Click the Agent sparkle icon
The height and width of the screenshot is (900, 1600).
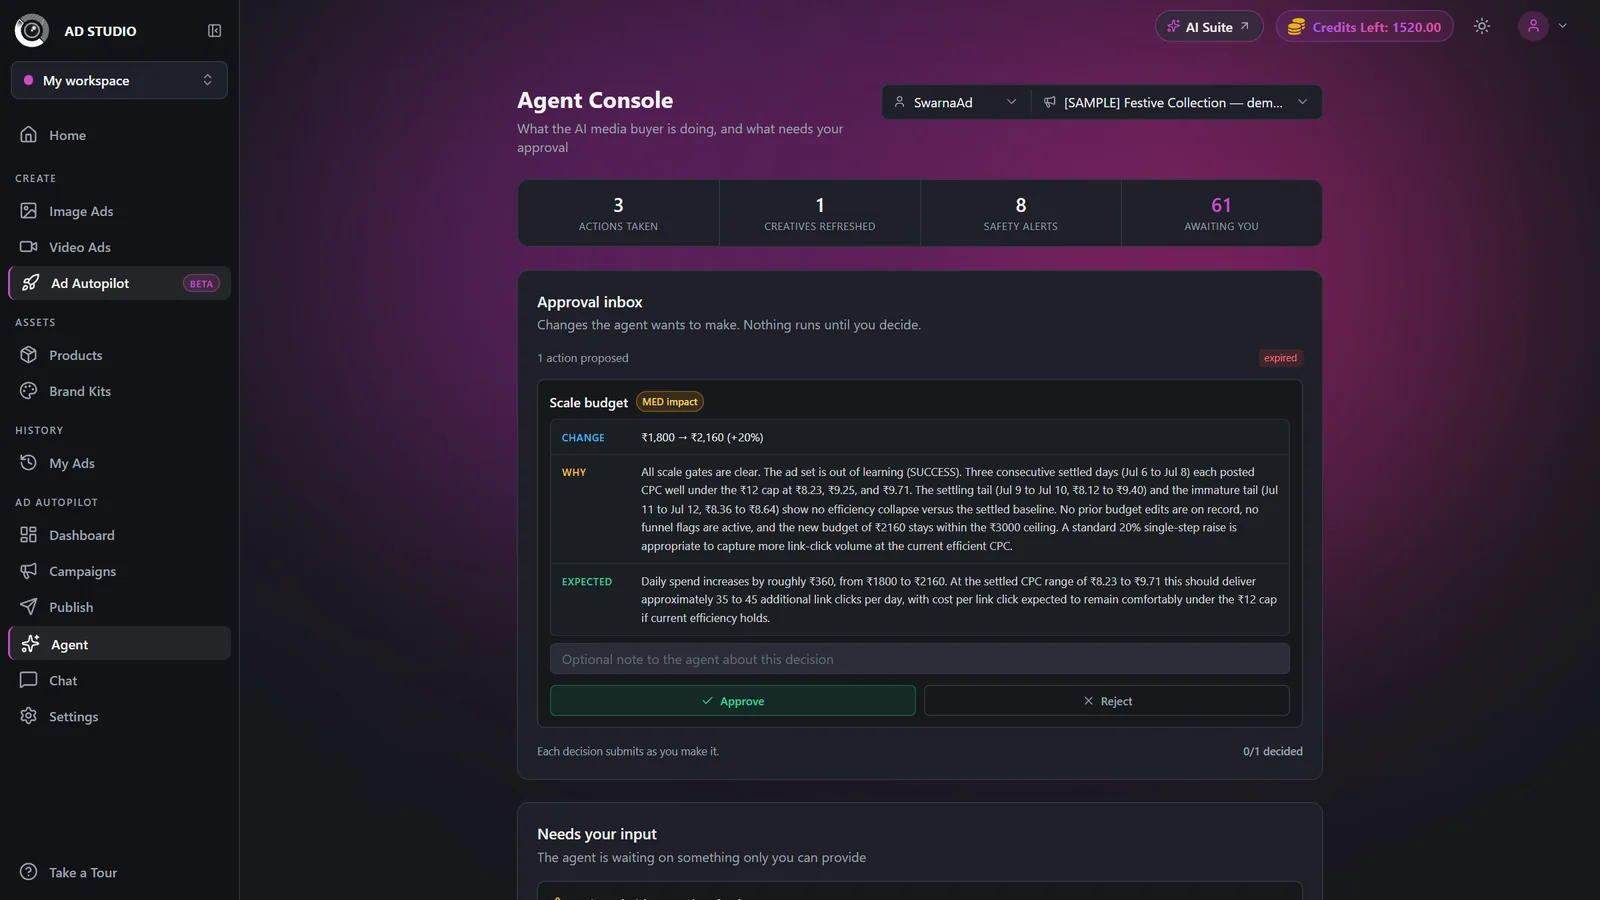pos(31,644)
